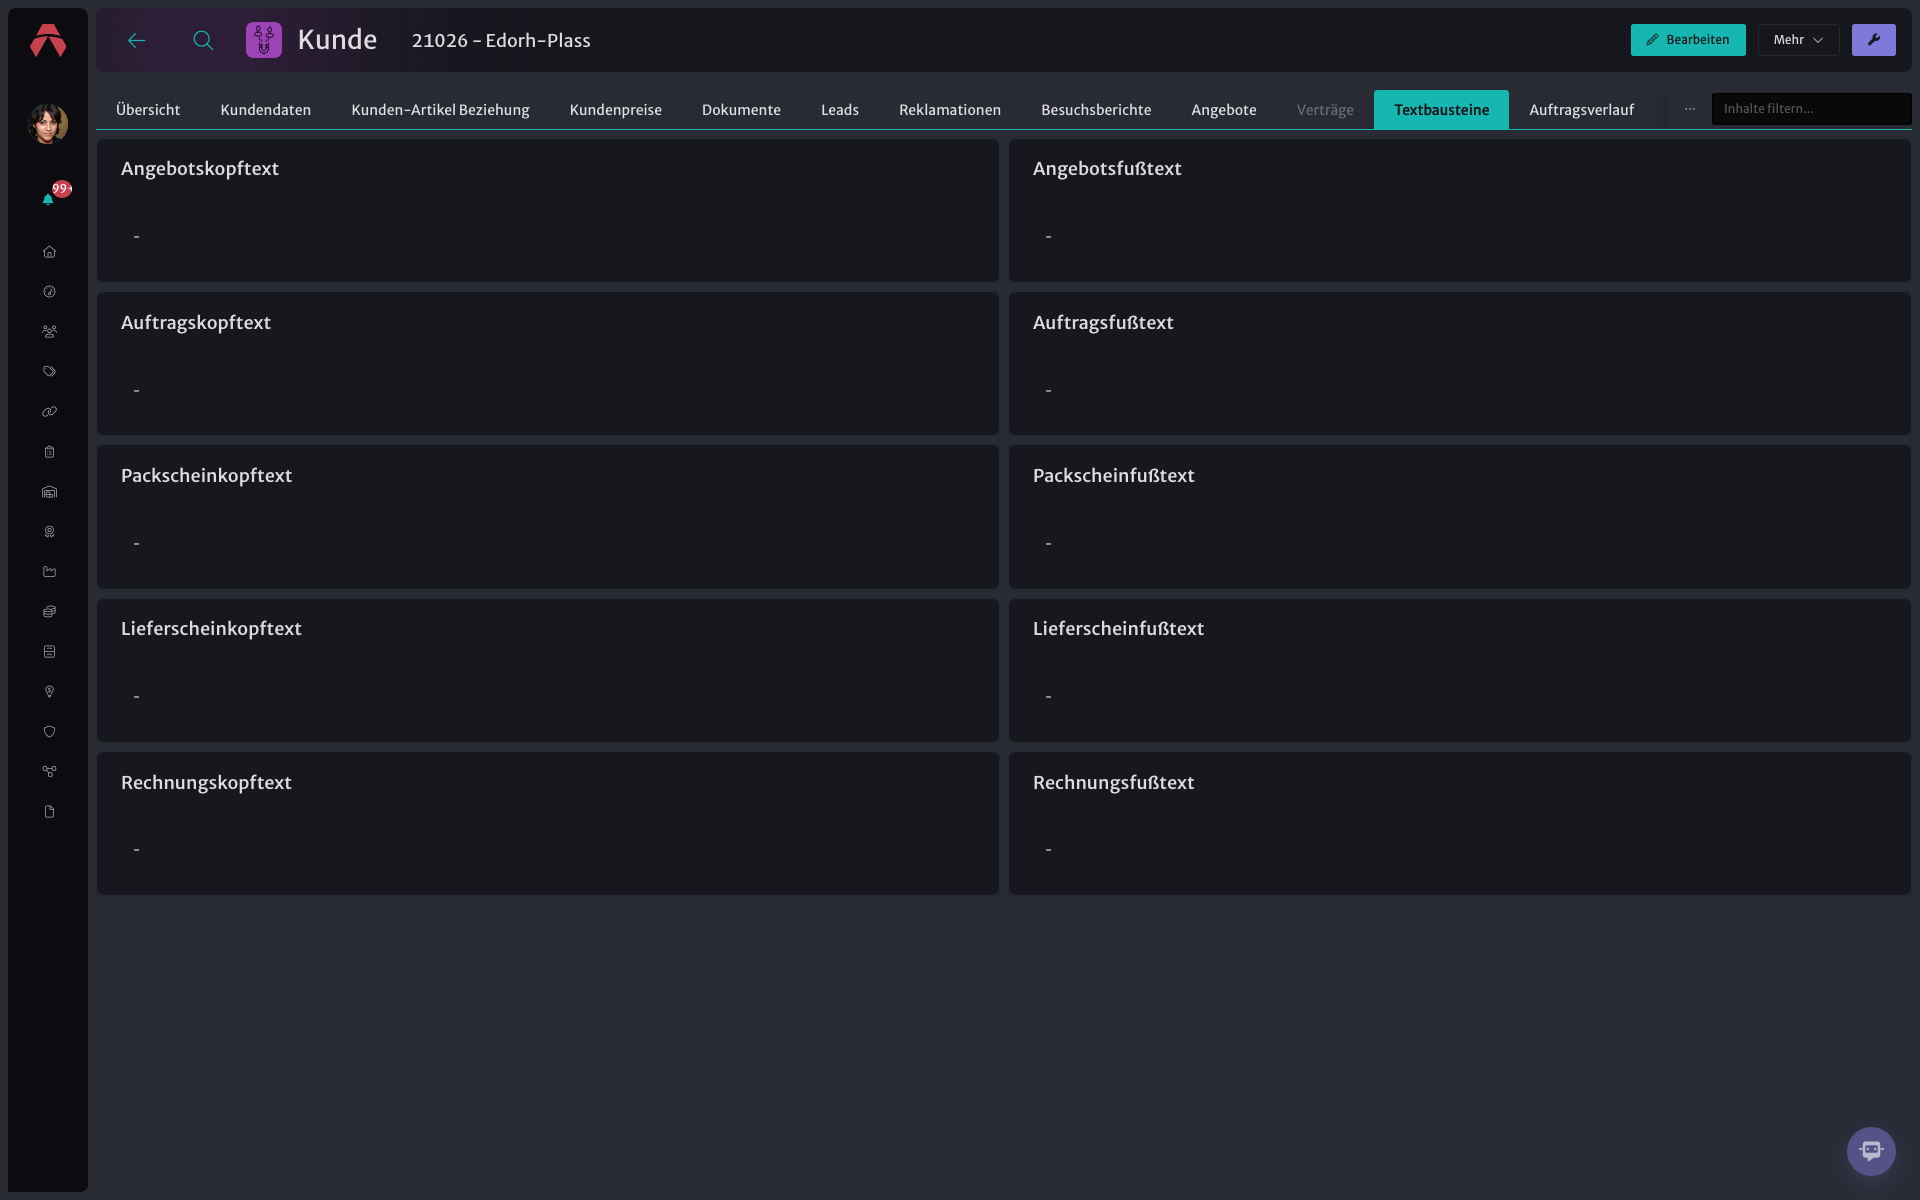Click the user avatar photo
Viewport: 1920px width, 1200px height.
coord(48,124)
